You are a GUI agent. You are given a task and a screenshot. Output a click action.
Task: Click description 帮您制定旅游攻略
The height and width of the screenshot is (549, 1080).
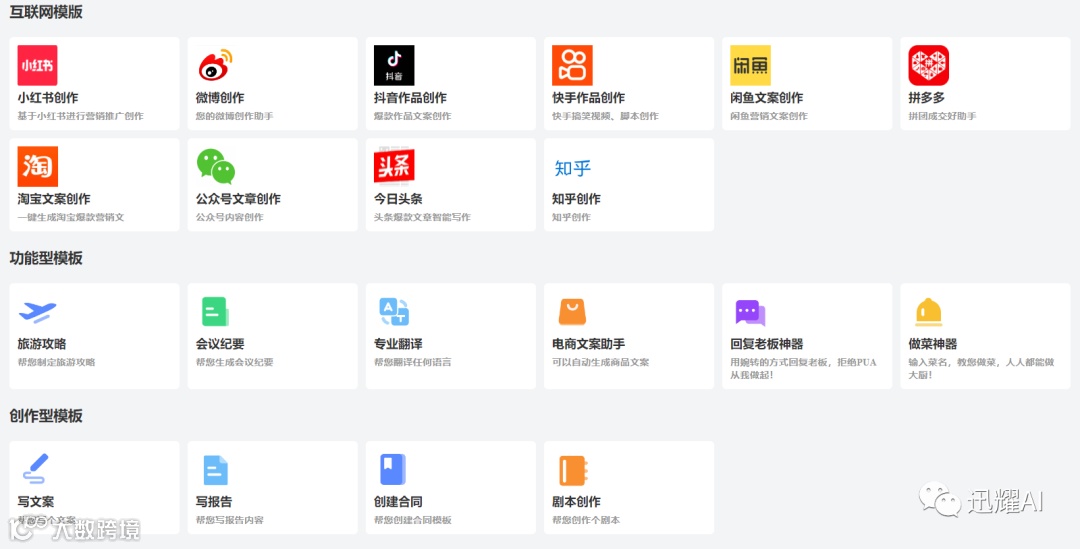click(56, 362)
